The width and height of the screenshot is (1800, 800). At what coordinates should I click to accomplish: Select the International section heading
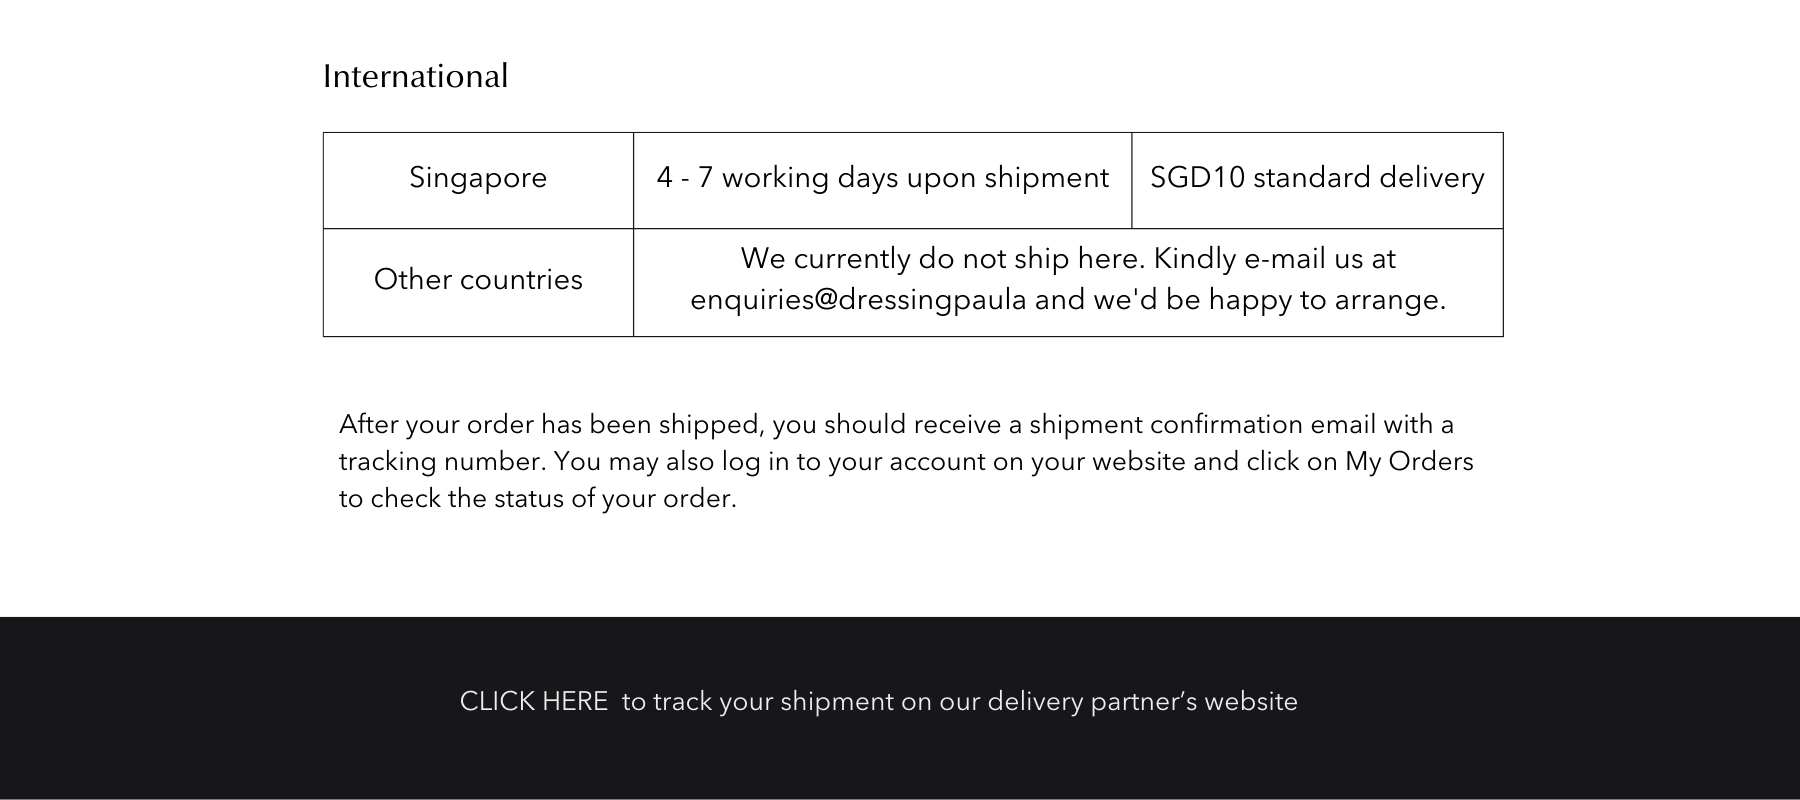click(415, 77)
